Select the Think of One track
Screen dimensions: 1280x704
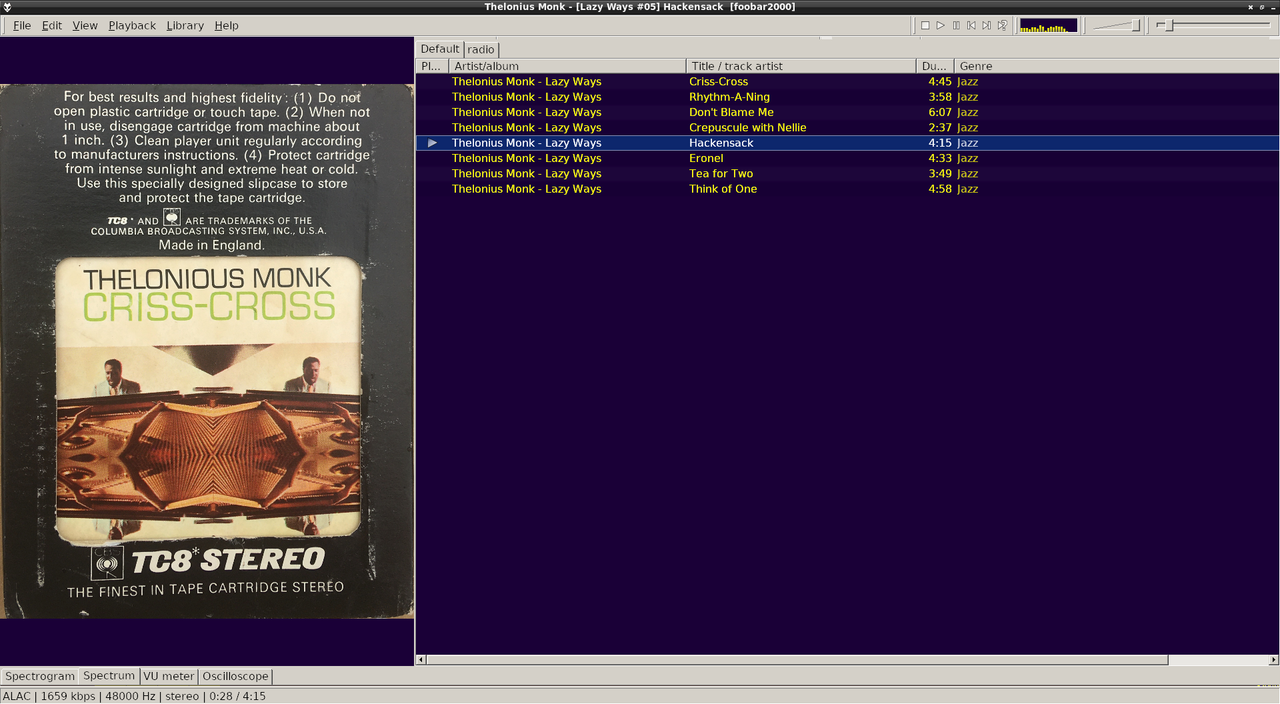[847, 188]
